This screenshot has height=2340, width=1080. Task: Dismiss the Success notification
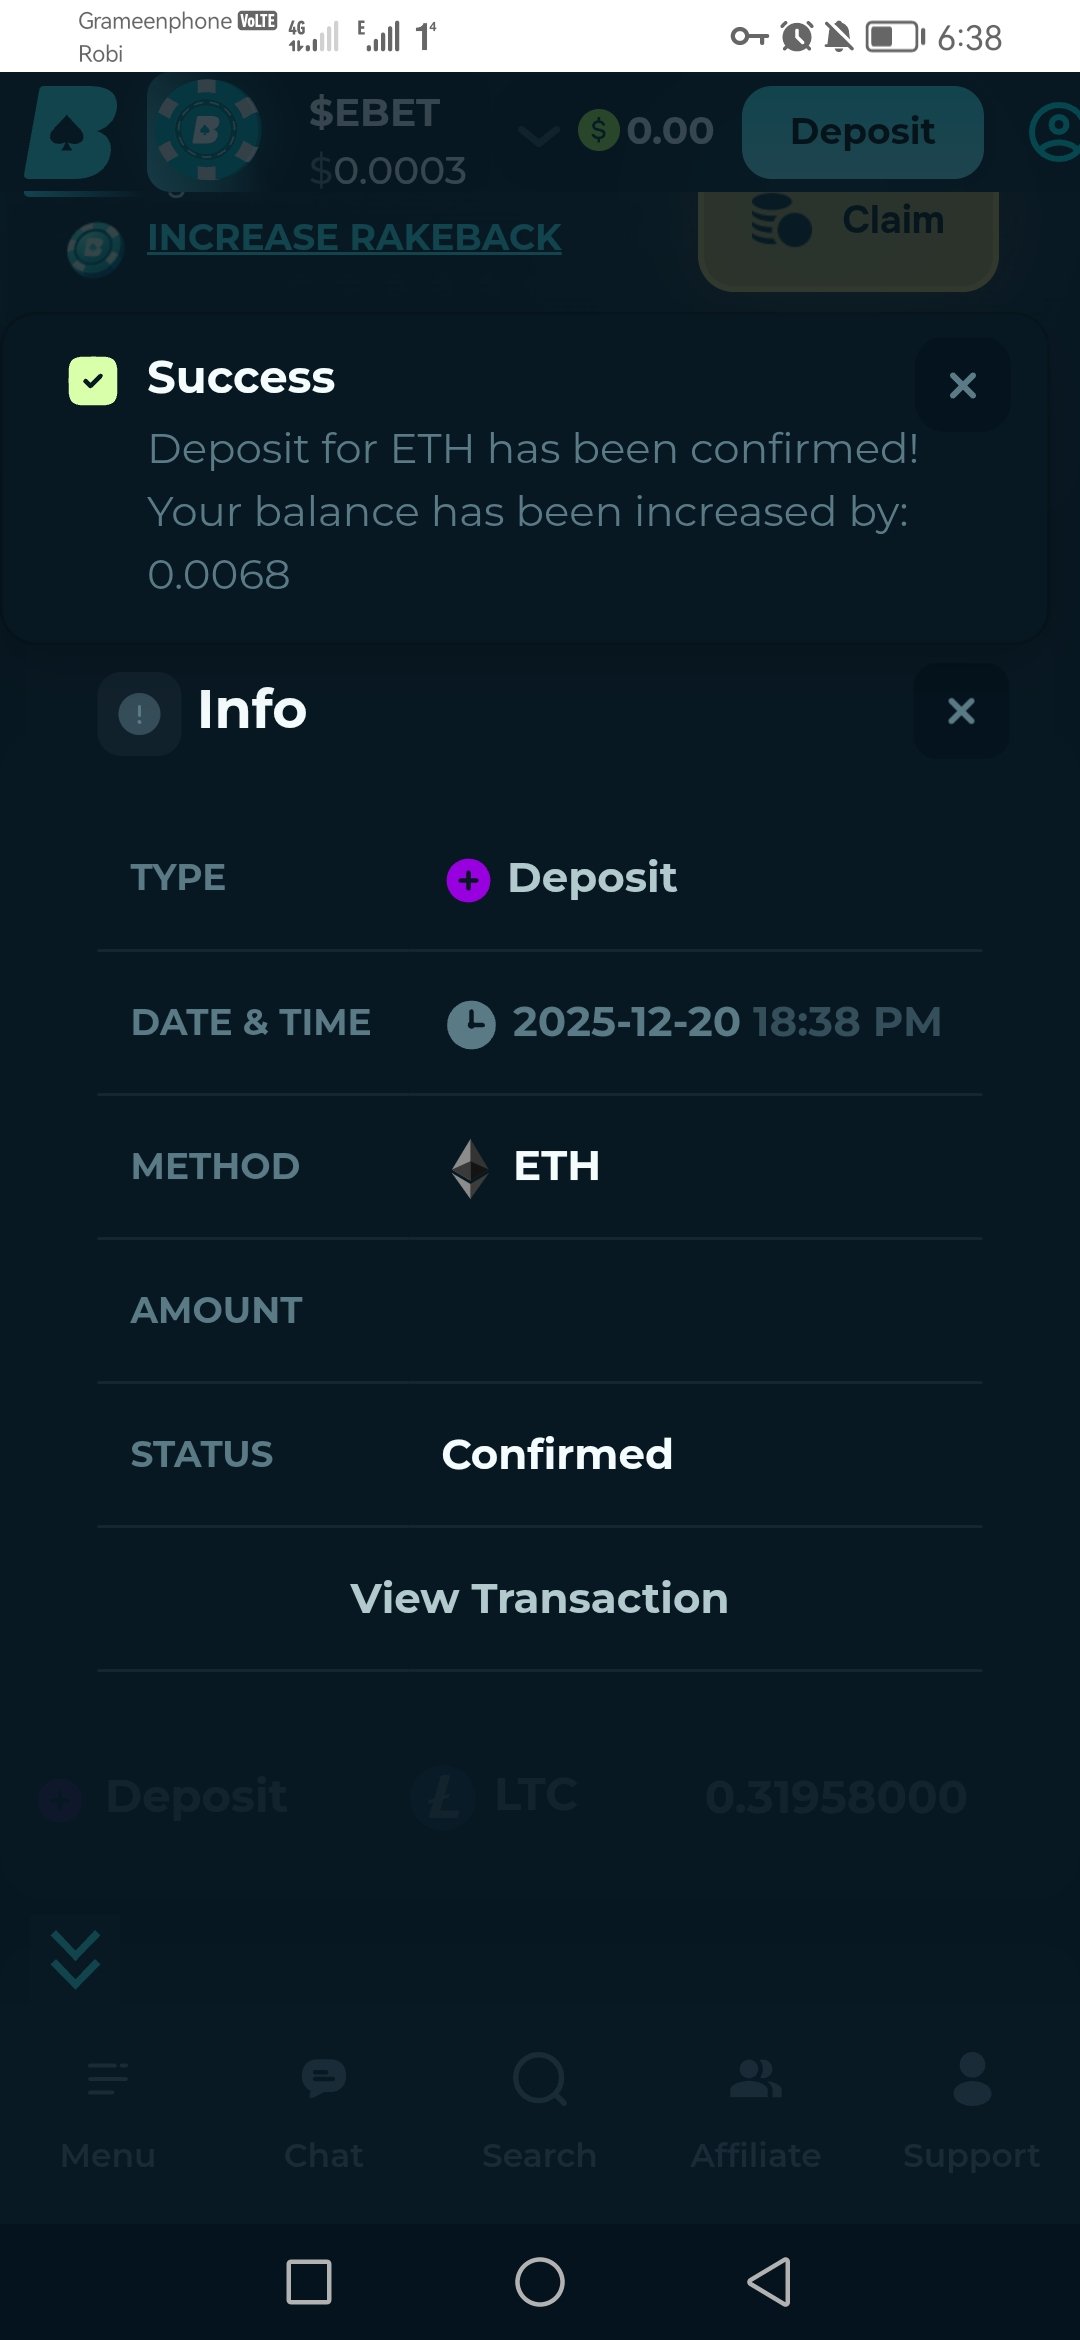click(x=962, y=385)
